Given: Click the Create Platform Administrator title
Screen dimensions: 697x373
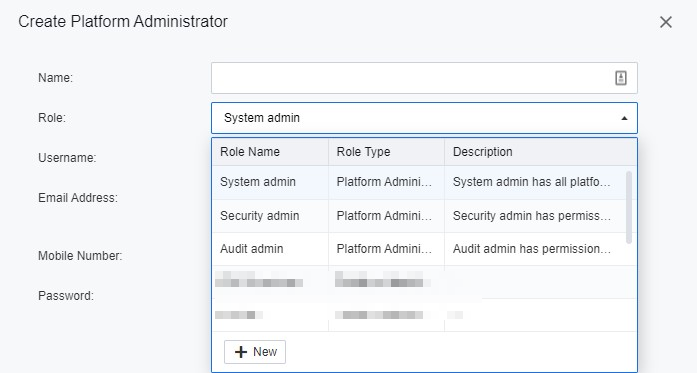Looking at the screenshot, I should click(x=123, y=21).
